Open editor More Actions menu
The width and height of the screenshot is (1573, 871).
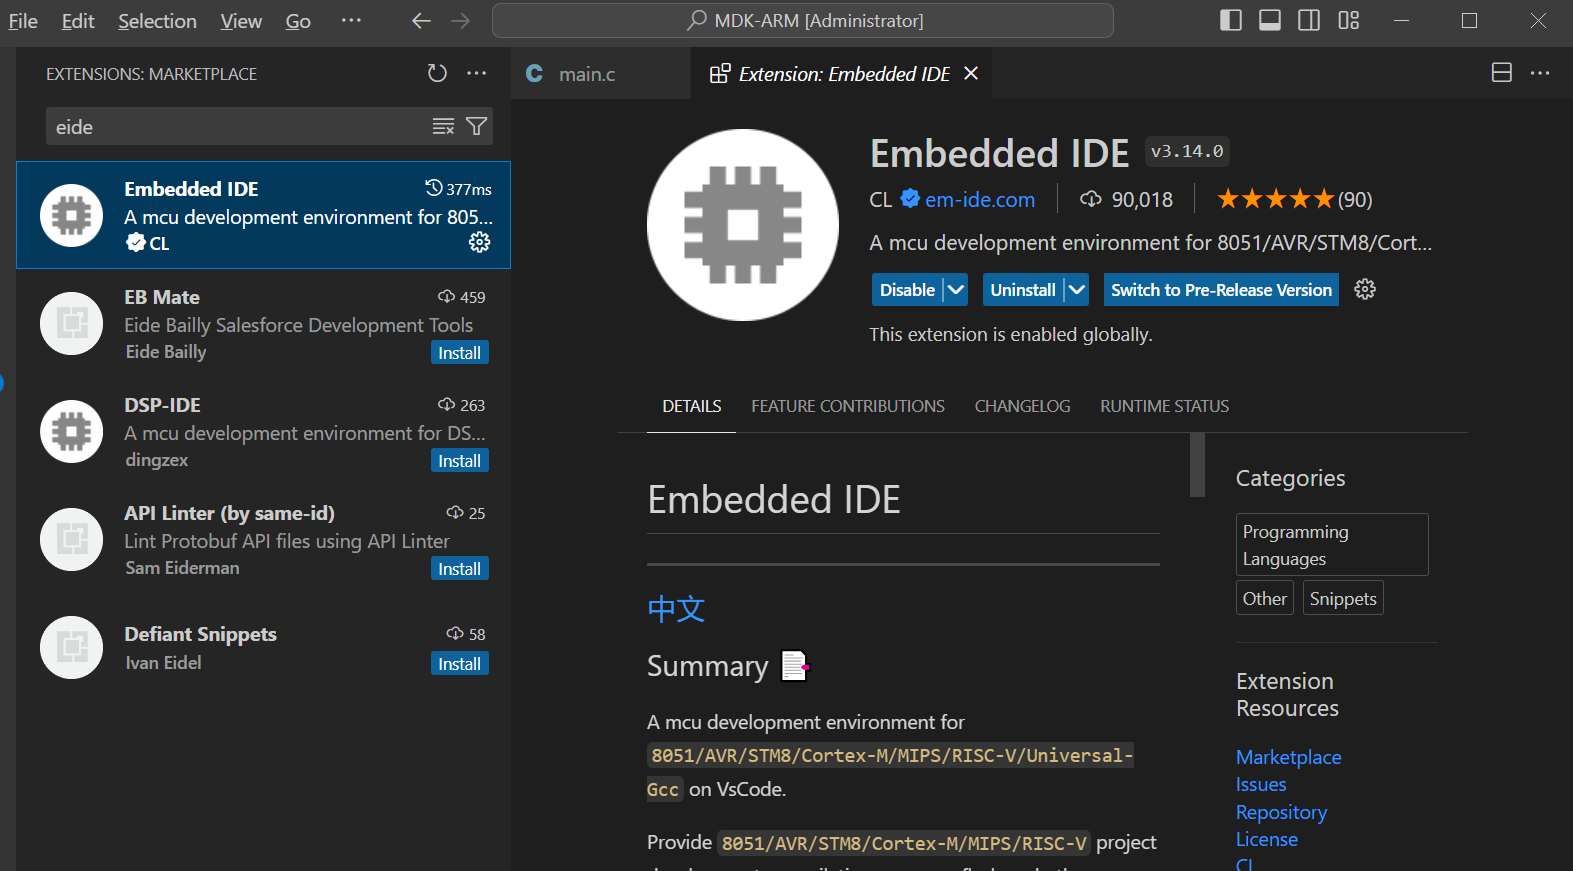point(1540,72)
